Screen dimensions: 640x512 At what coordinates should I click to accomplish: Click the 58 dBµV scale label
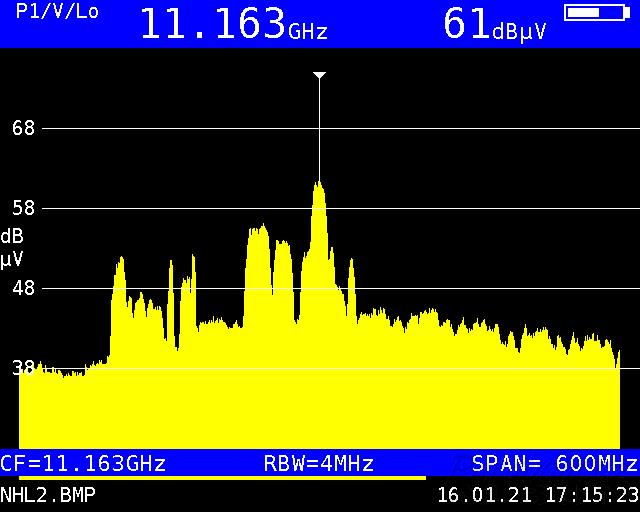(24, 208)
